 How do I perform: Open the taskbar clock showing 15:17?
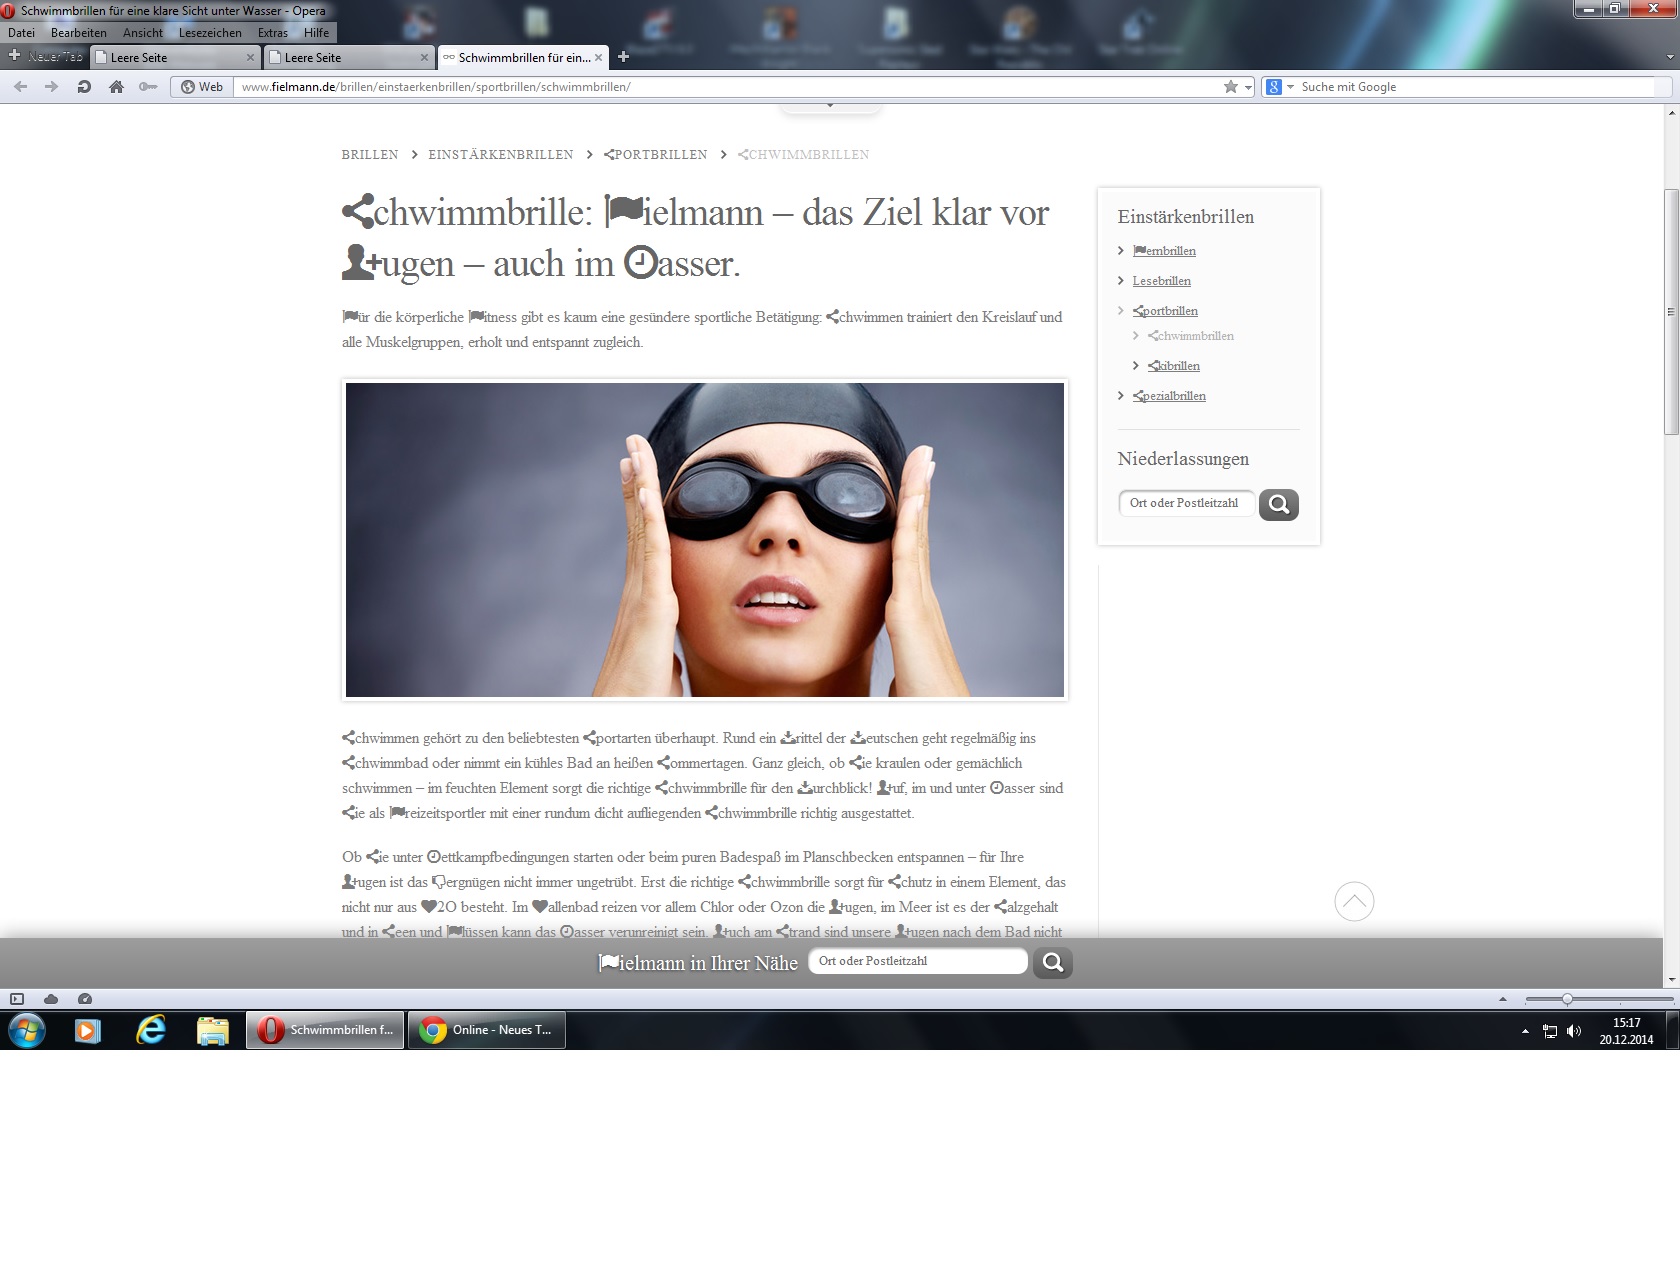pos(1626,1031)
